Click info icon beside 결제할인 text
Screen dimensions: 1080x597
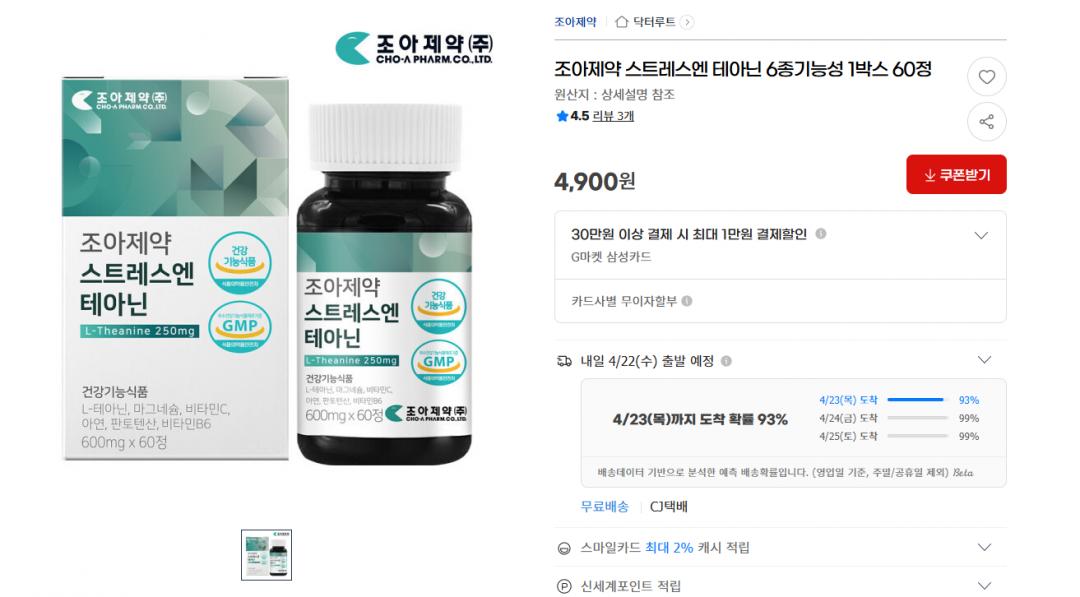820,233
